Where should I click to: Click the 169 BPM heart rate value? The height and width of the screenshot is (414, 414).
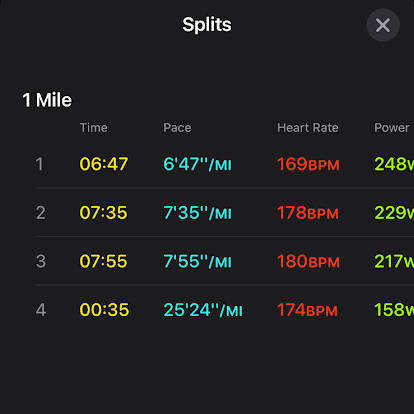coord(308,164)
